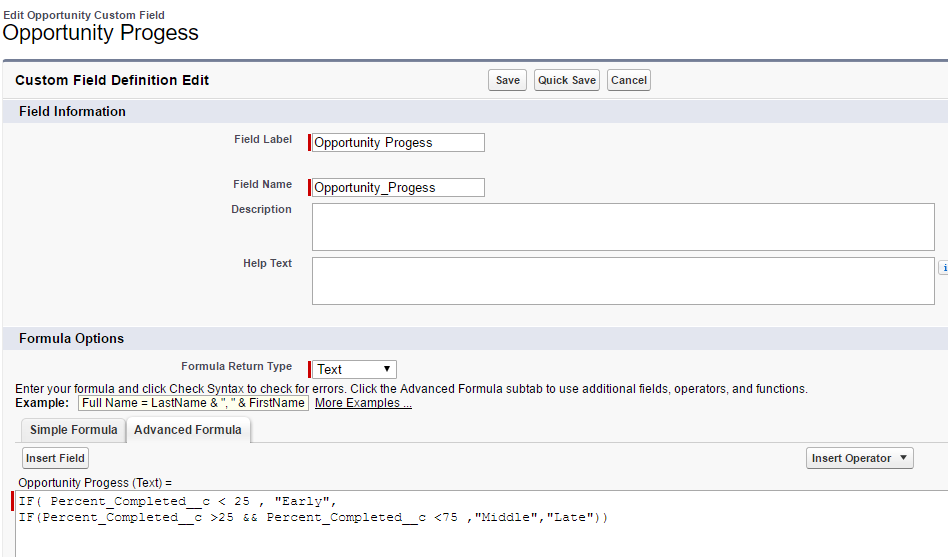This screenshot has width=948, height=557.
Task: Open the More Examples link
Action: [x=363, y=403]
